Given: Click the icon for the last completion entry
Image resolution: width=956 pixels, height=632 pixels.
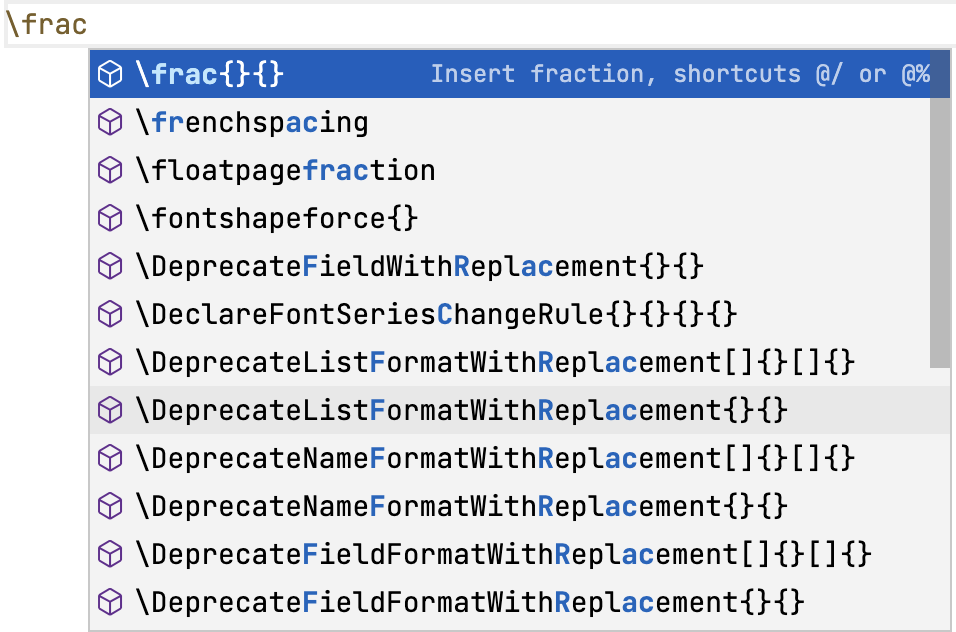Looking at the screenshot, I should (x=110, y=602).
